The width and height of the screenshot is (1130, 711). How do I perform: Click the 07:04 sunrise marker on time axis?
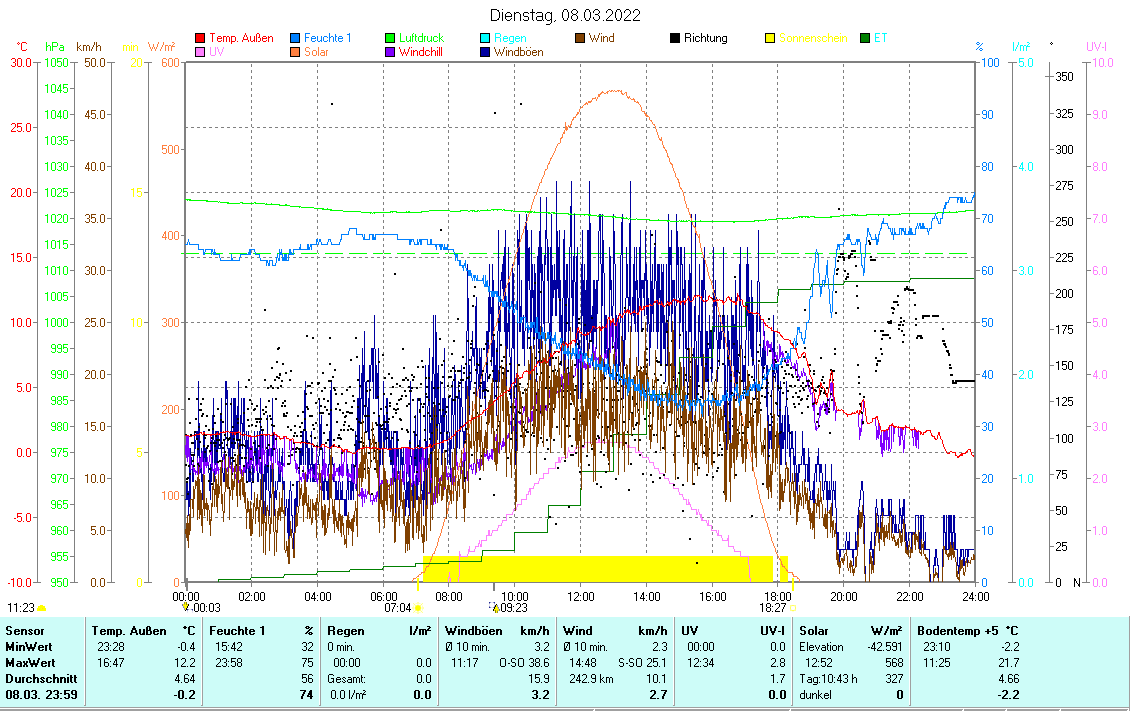[398, 607]
